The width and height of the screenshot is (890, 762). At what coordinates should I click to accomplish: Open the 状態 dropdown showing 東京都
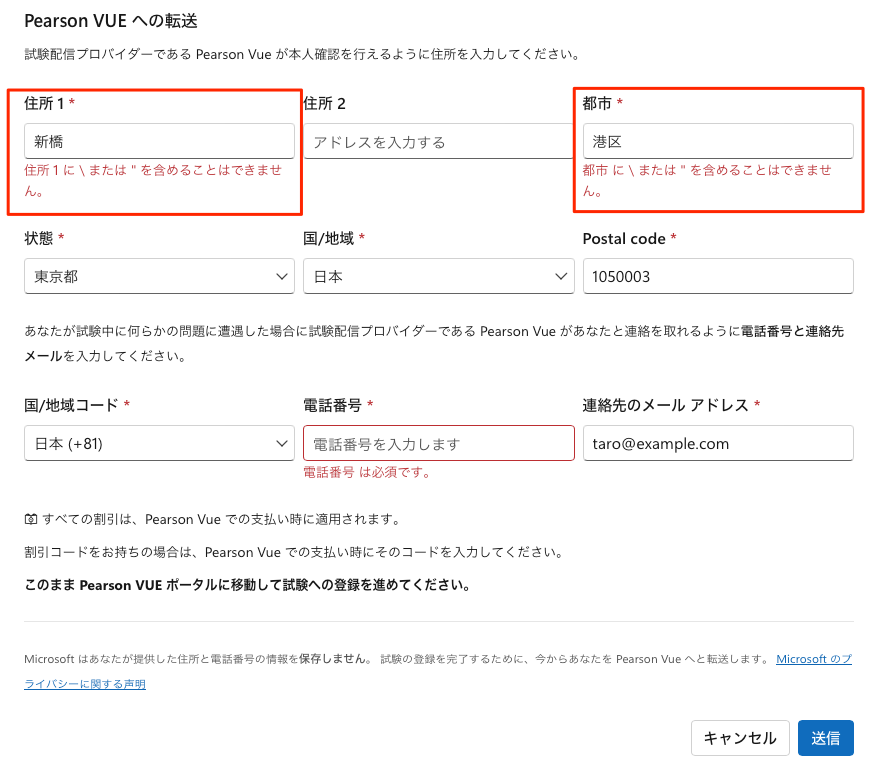coord(159,276)
